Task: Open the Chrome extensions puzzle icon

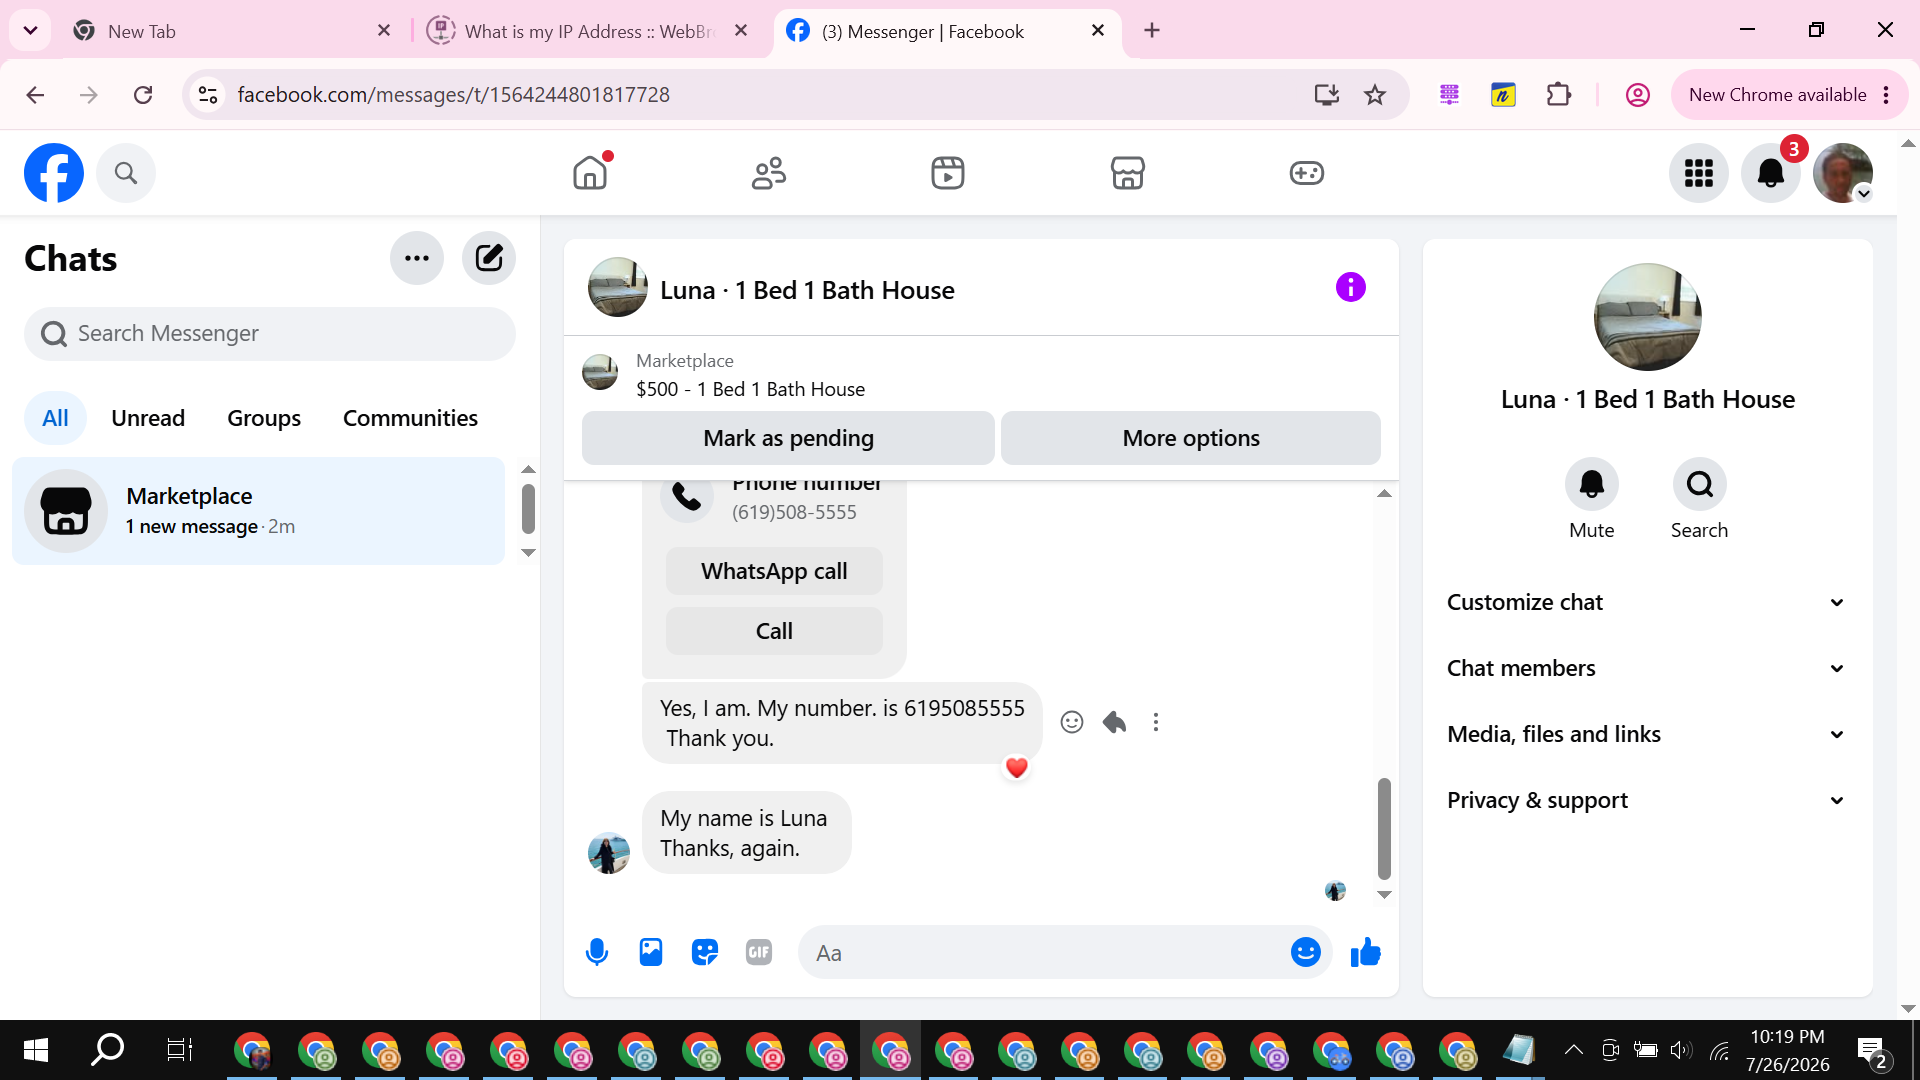Action: [x=1558, y=95]
